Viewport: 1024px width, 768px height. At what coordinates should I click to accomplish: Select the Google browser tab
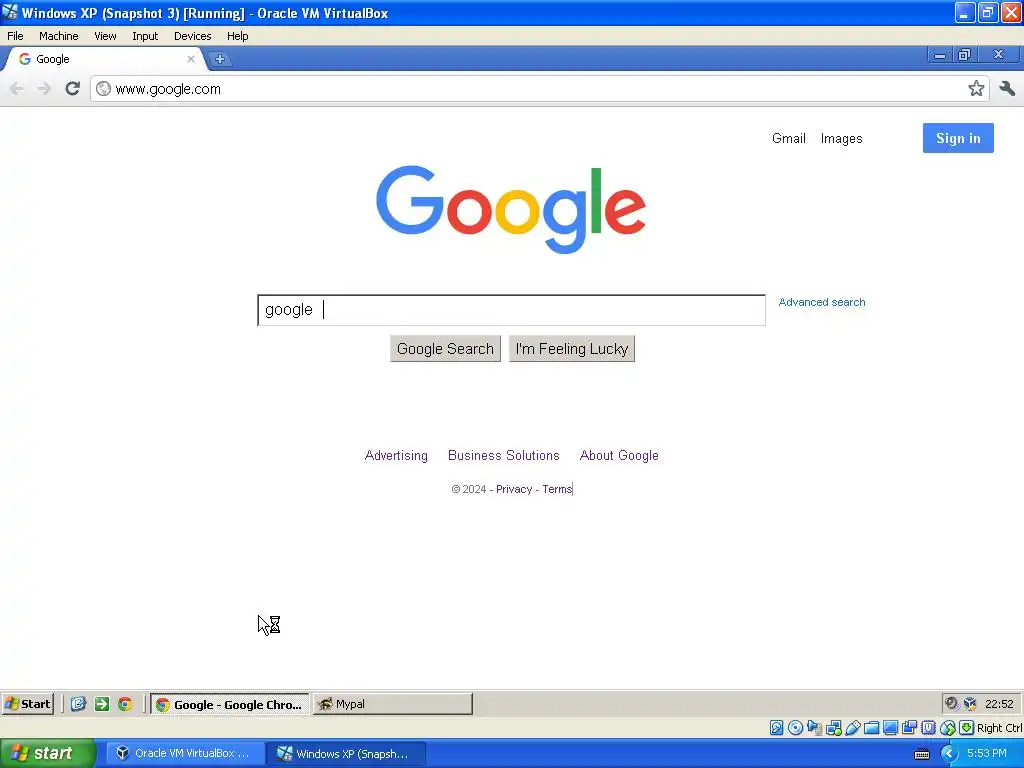coord(104,59)
